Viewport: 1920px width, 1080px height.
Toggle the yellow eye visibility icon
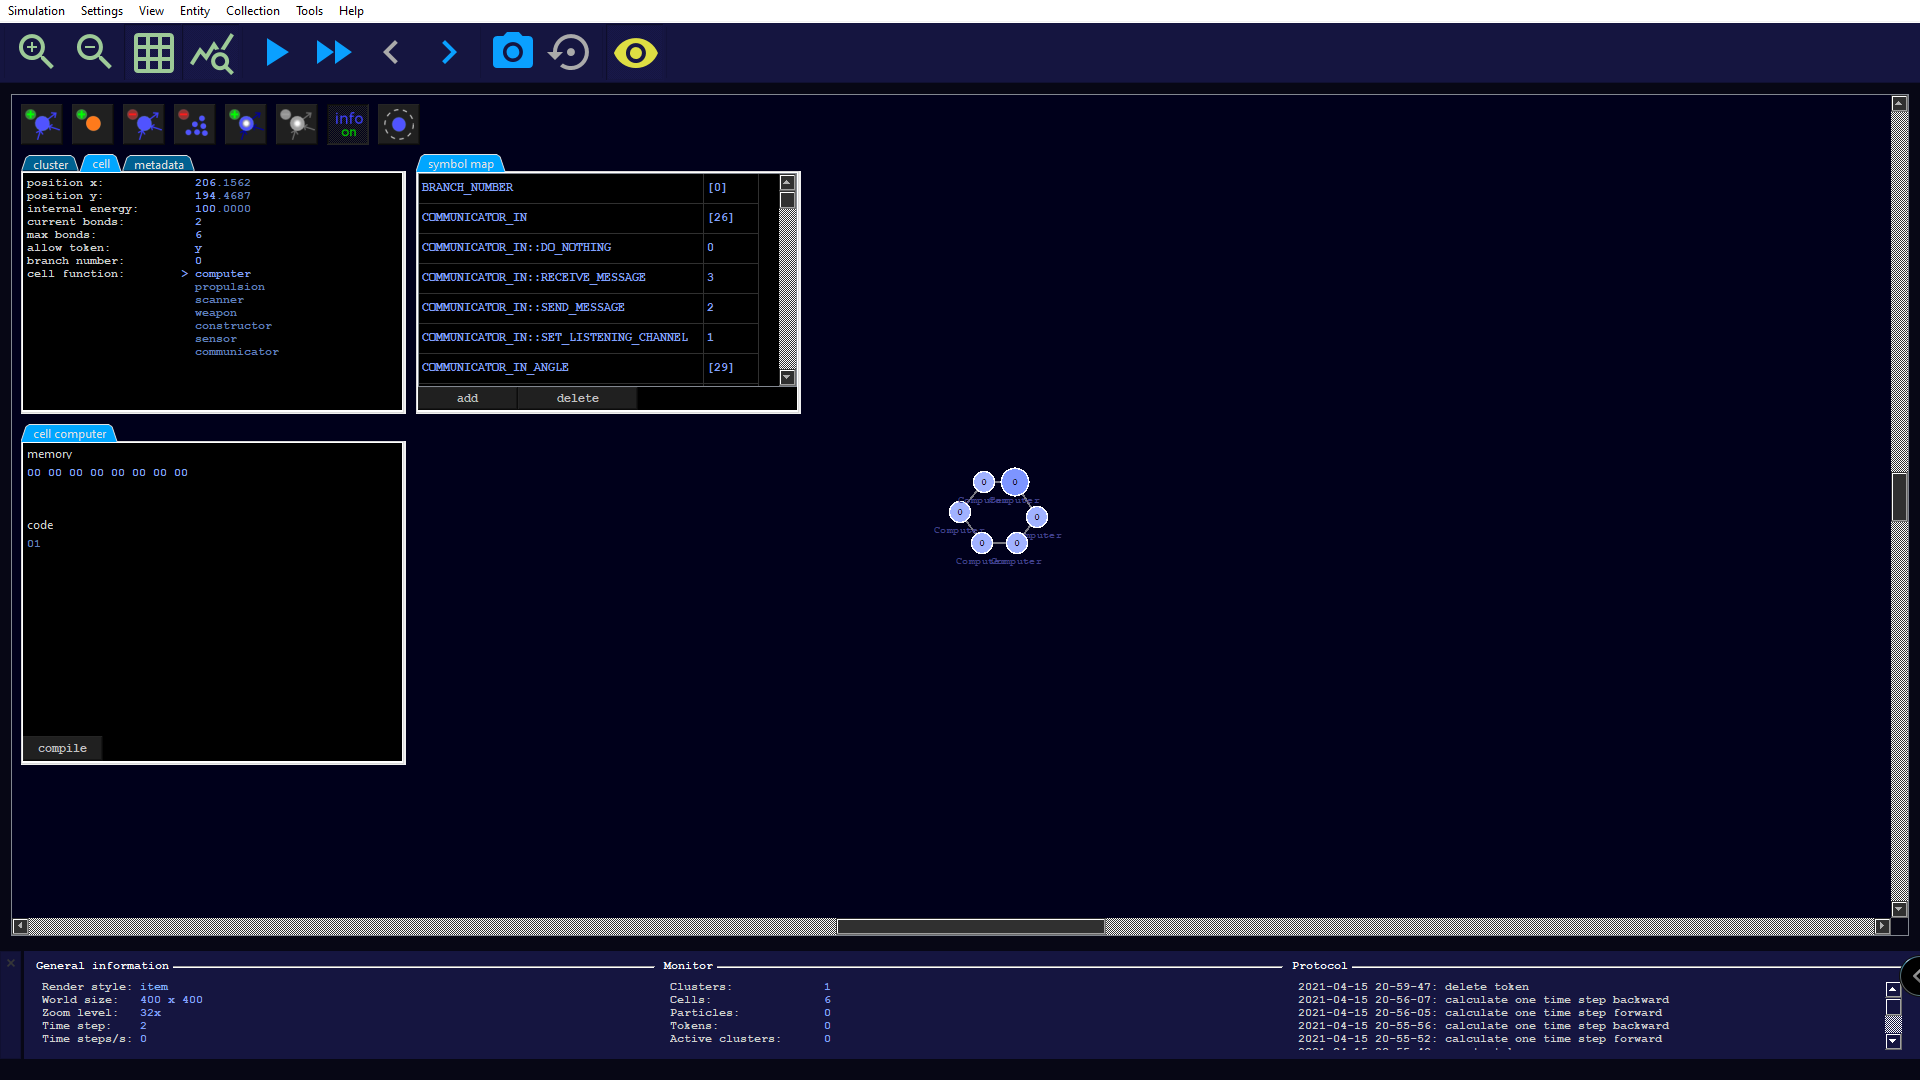(x=636, y=52)
